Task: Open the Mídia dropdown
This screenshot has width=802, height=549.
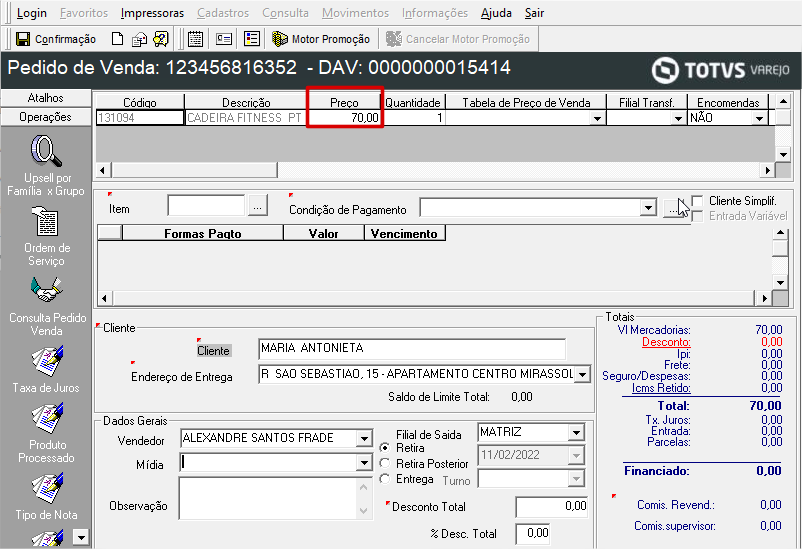Action: (x=364, y=463)
